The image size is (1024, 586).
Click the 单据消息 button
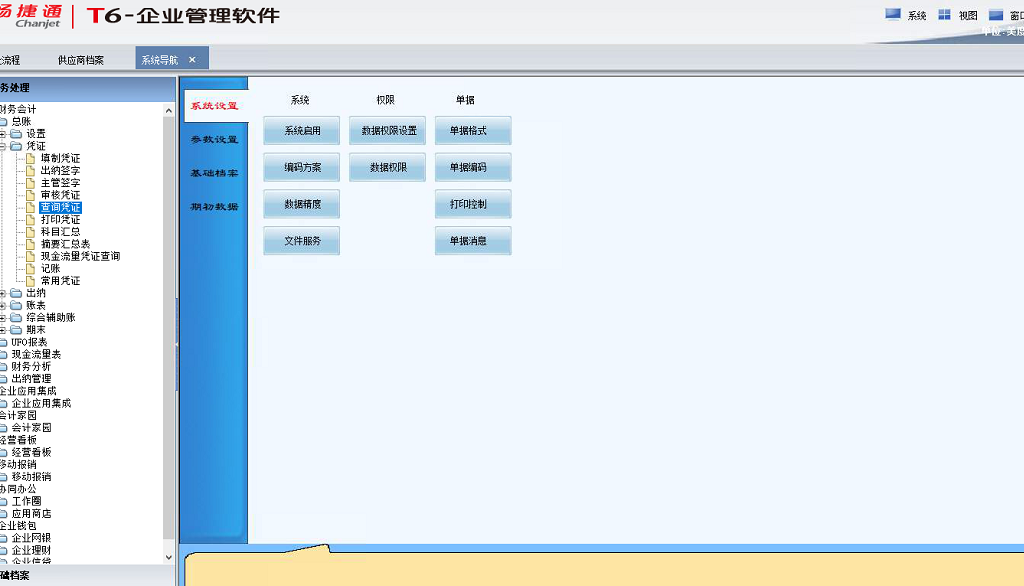pyautogui.click(x=473, y=240)
